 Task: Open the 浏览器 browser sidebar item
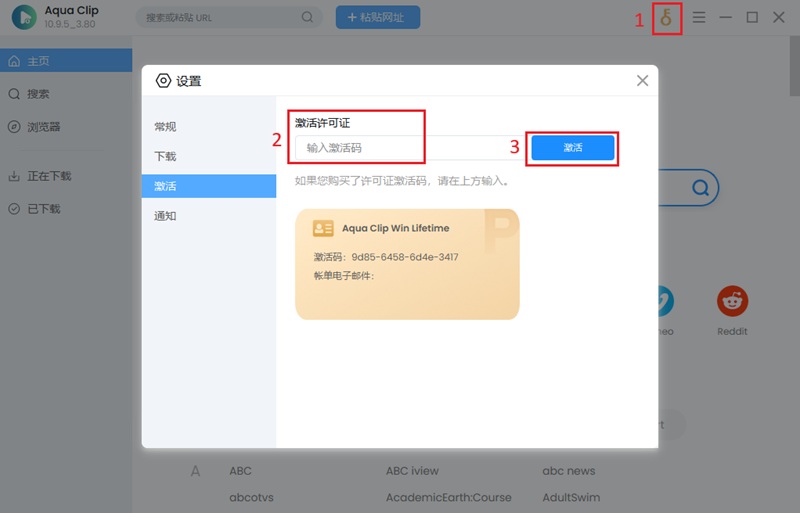(x=66, y=127)
